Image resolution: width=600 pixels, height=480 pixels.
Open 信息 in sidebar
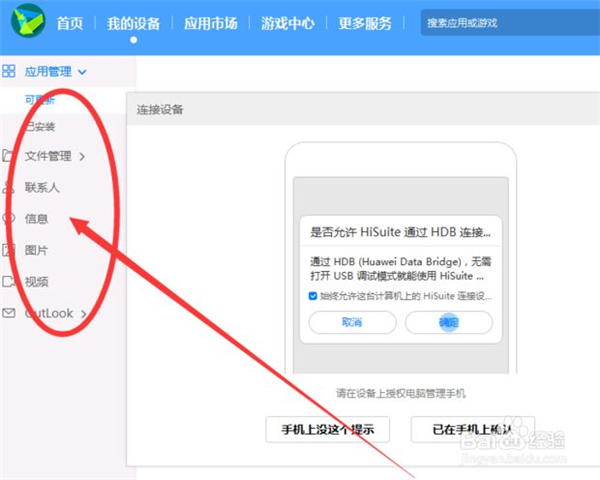36,219
